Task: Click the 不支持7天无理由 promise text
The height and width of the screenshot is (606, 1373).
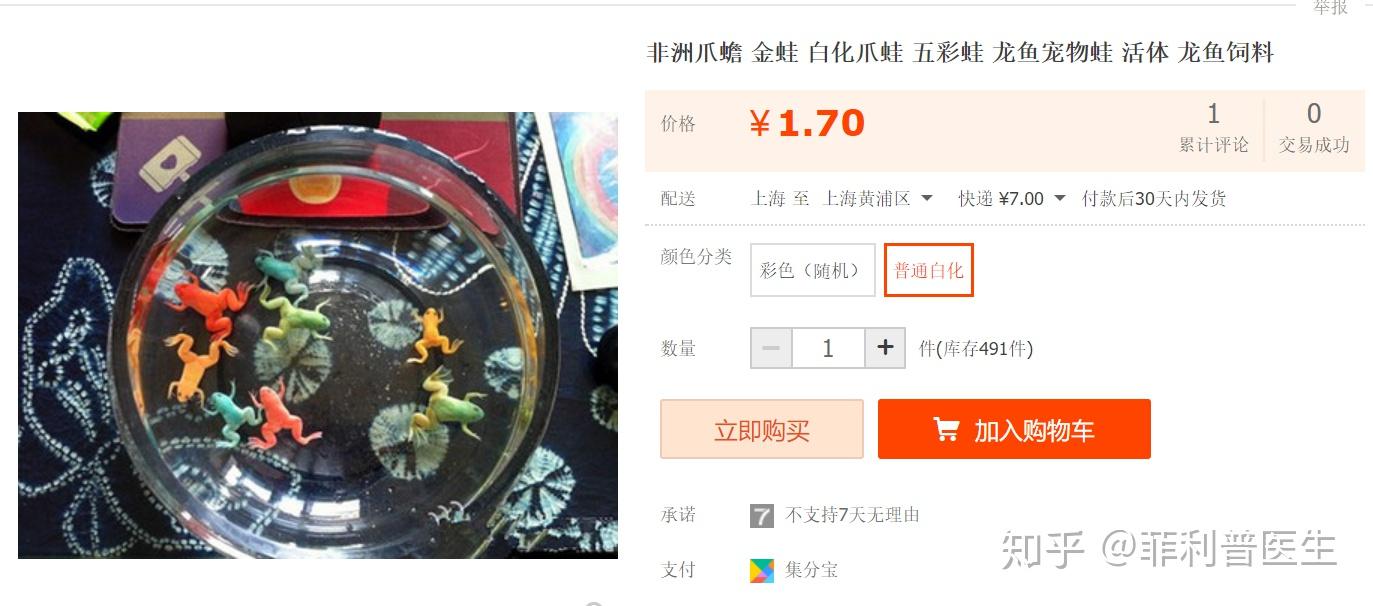Action: [852, 516]
